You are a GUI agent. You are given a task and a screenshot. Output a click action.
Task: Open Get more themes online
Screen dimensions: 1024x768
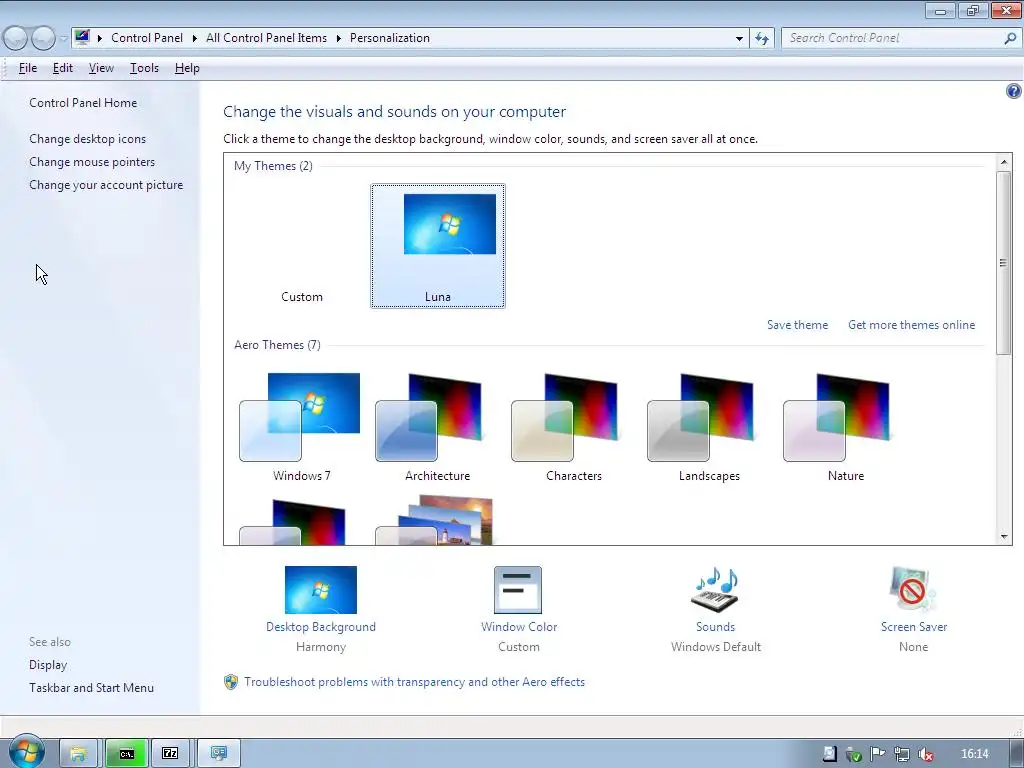click(x=911, y=325)
